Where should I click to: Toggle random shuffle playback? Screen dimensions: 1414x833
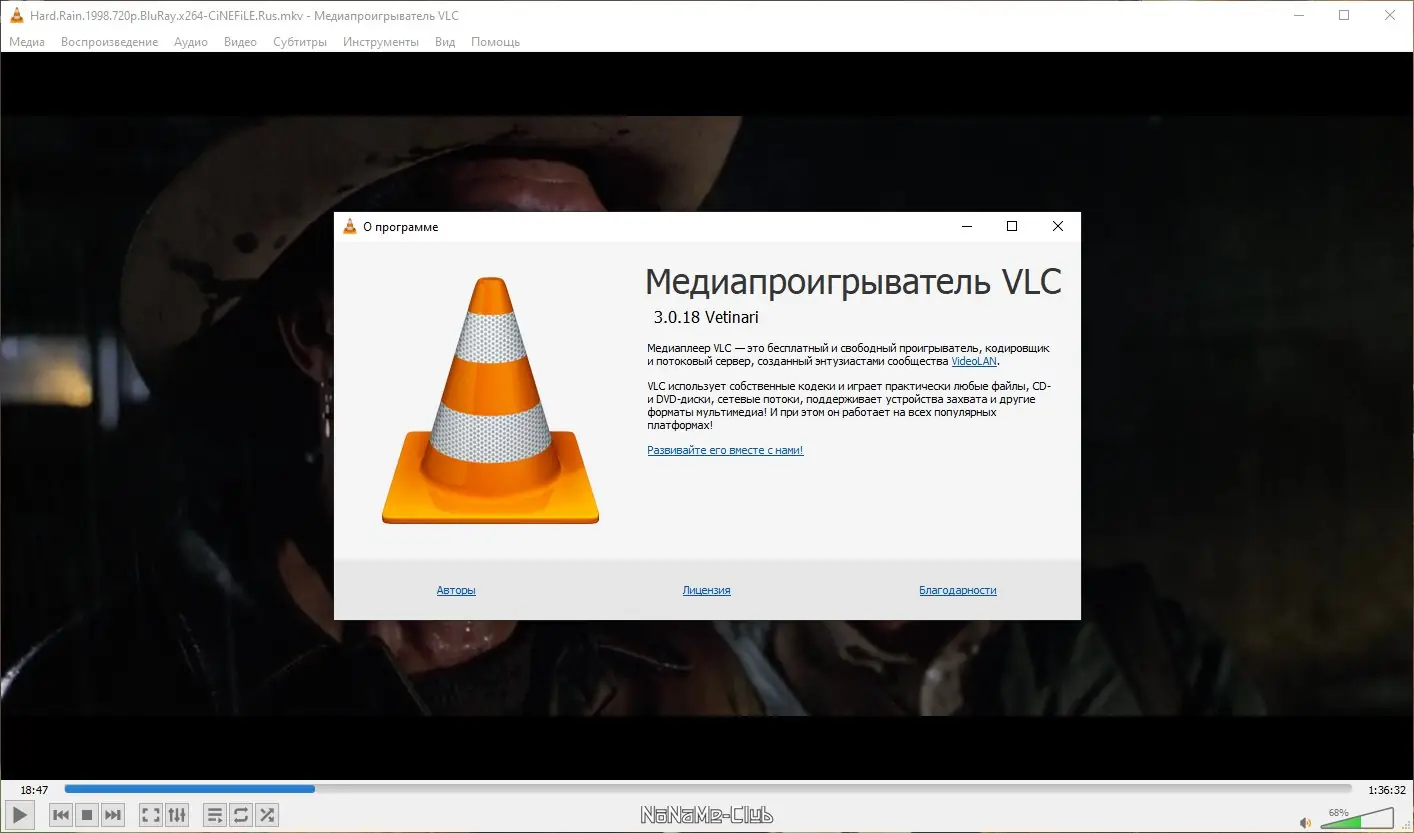tap(267, 815)
